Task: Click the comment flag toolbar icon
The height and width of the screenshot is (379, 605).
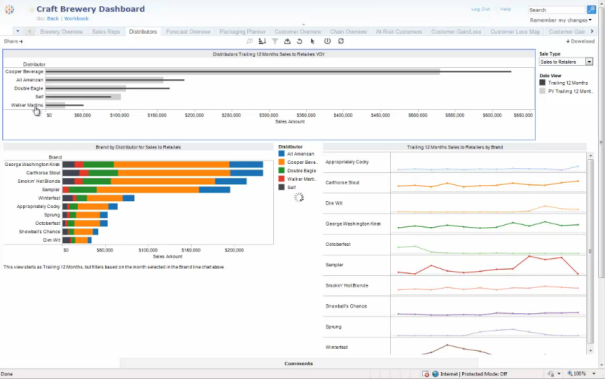Action: point(249,41)
